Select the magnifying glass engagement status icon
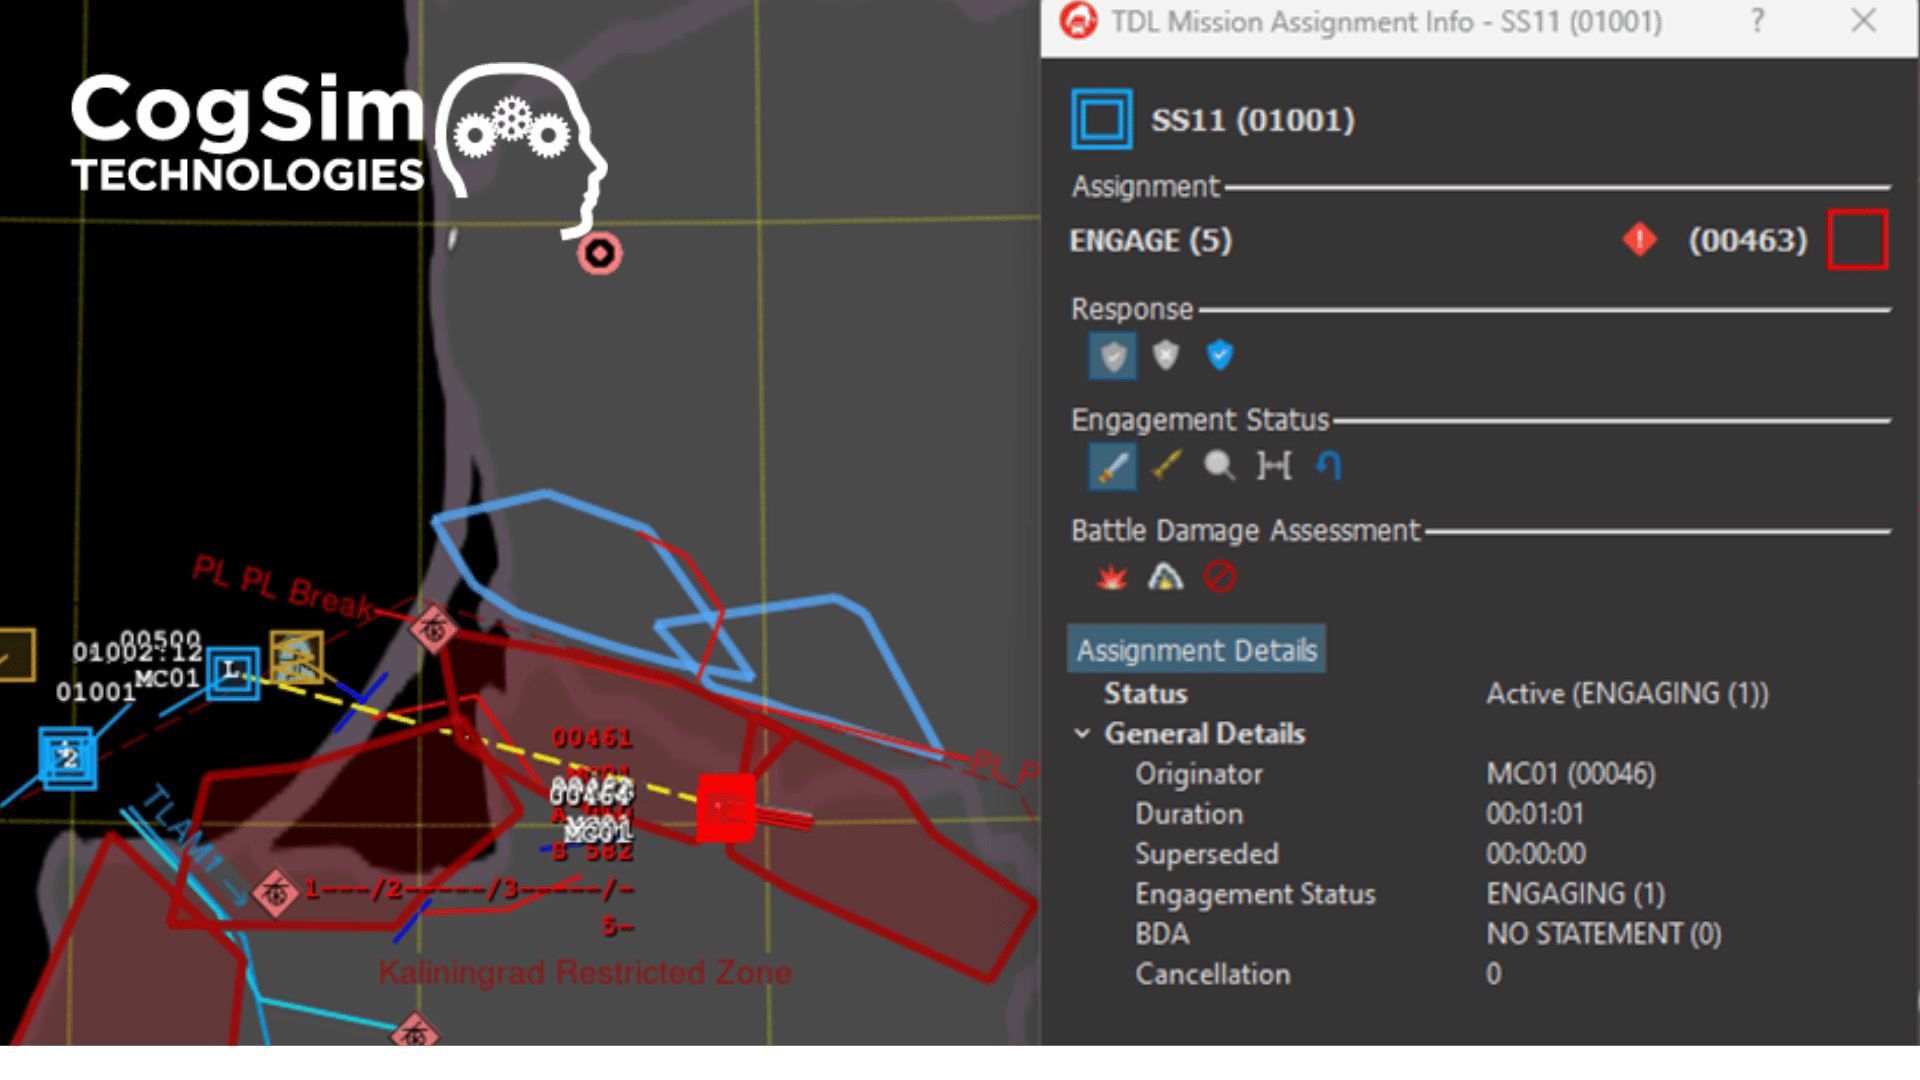Image resolution: width=1920 pixels, height=1080 pixels. (x=1219, y=465)
